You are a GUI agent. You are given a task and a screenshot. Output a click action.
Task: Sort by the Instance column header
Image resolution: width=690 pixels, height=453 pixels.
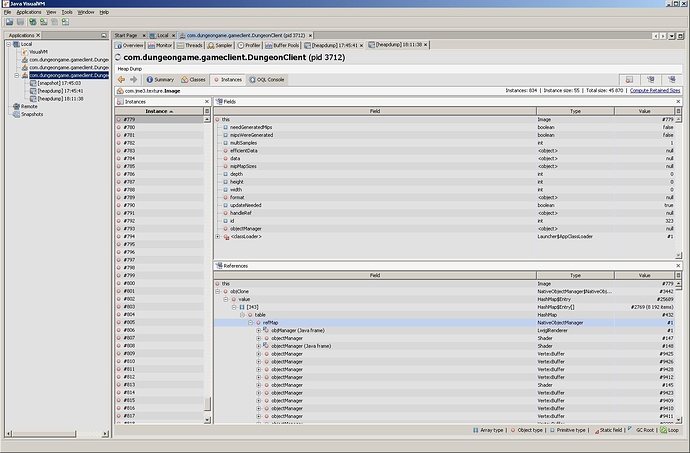(159, 111)
